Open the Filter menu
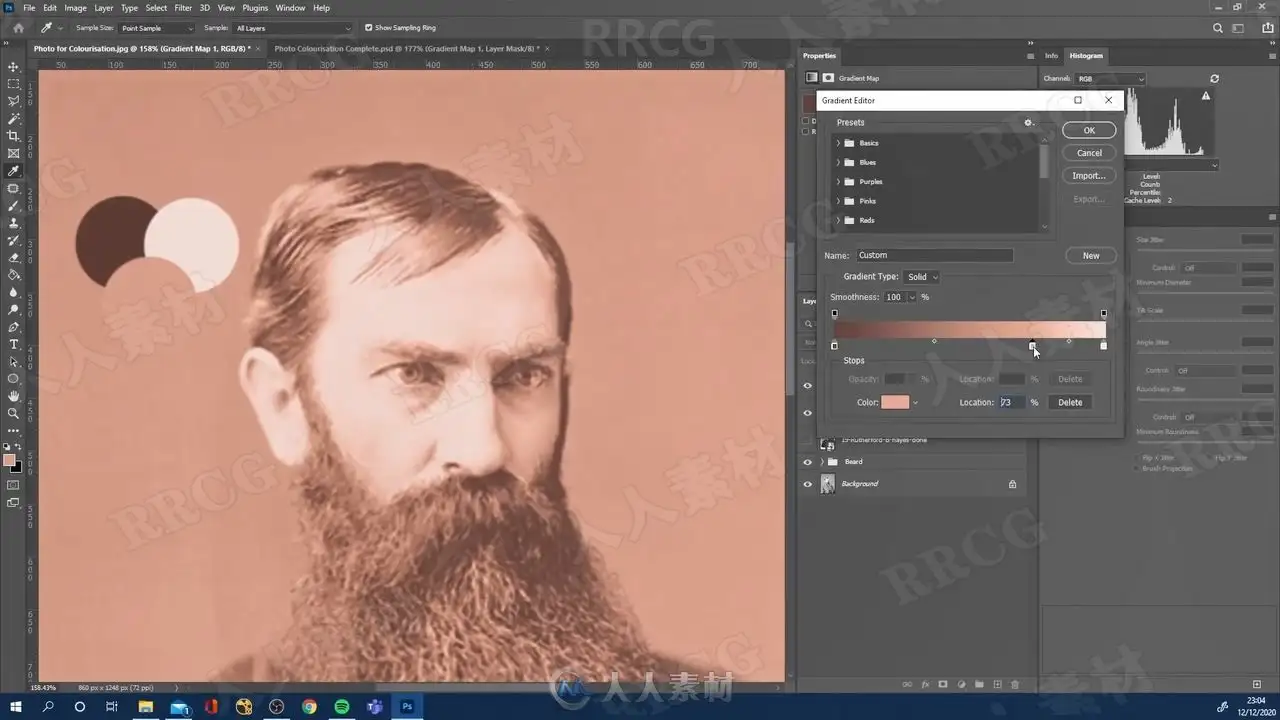This screenshot has width=1280, height=720. tap(183, 8)
